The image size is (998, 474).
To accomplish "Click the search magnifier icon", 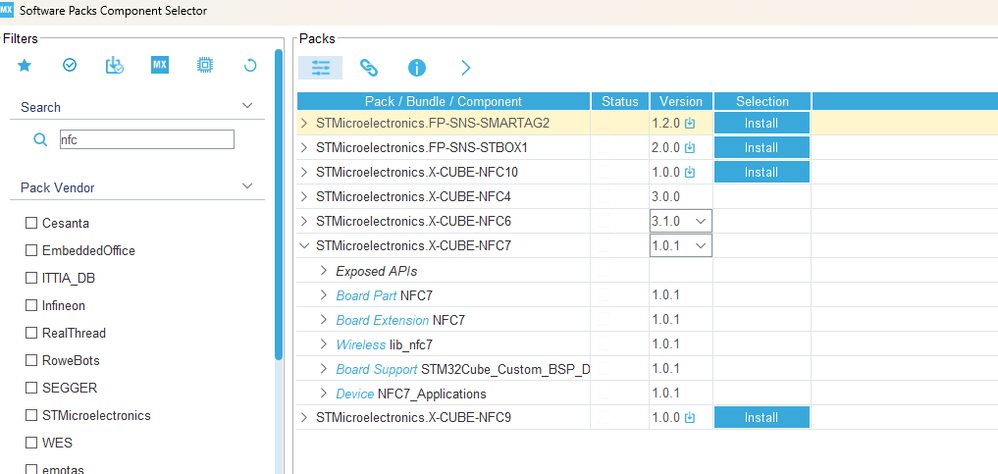I will click(x=40, y=140).
